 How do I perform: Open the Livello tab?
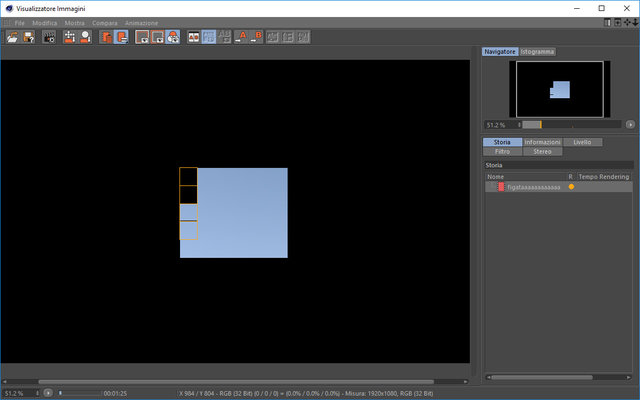[582, 142]
